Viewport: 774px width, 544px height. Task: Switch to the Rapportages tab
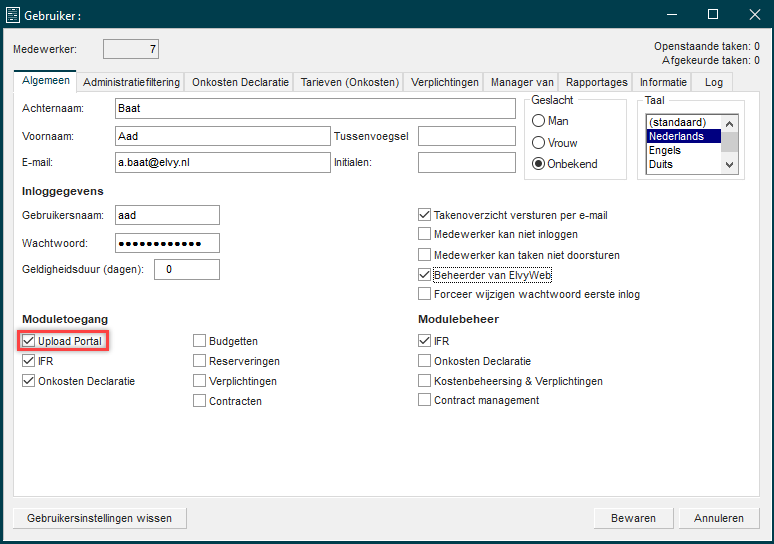(x=597, y=82)
